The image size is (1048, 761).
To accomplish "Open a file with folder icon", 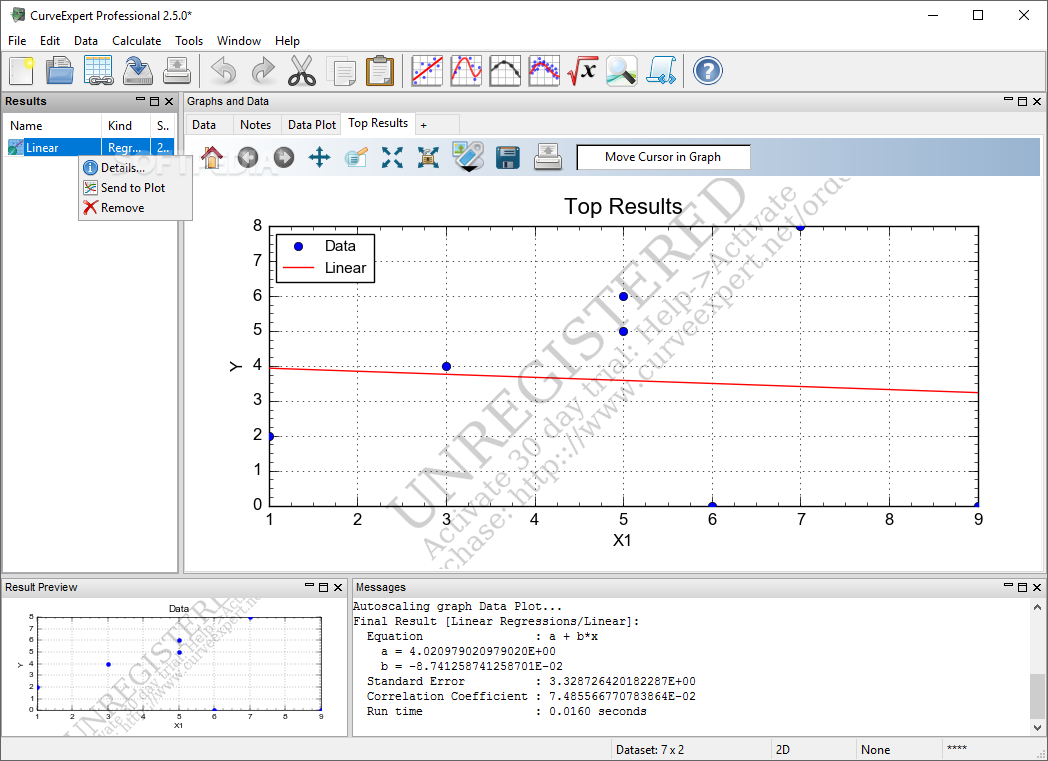I will coord(59,71).
